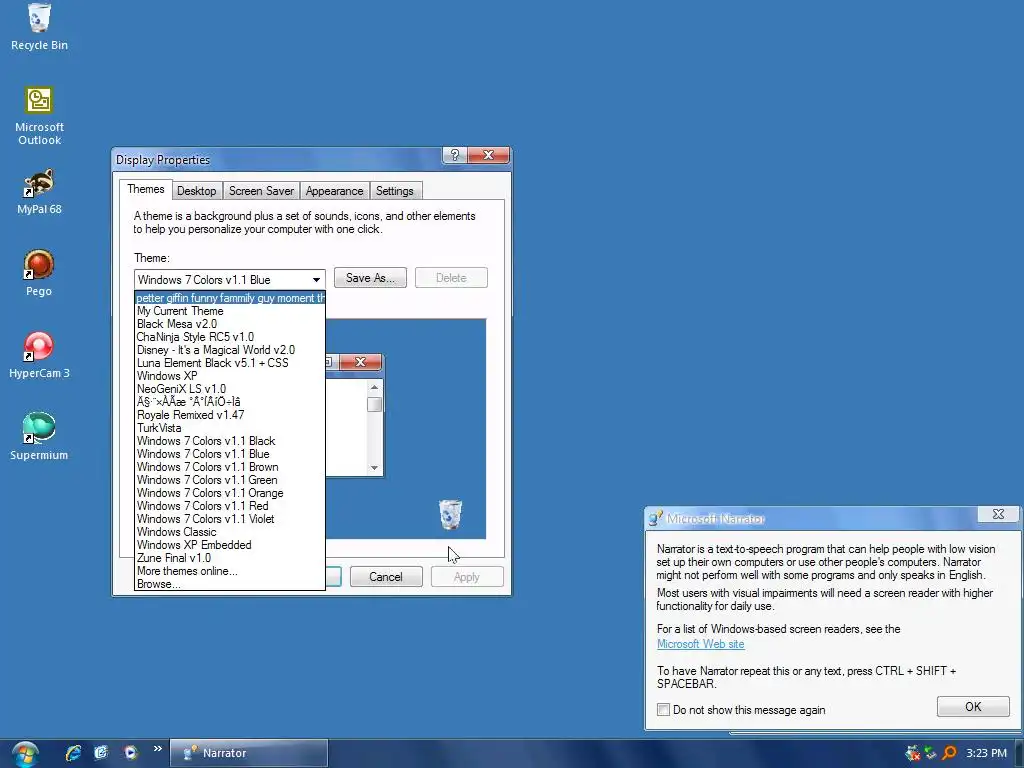The width and height of the screenshot is (1024, 768).
Task: Pick the NeoGeniX LS v1.0 theme
Action: [x=230, y=389]
